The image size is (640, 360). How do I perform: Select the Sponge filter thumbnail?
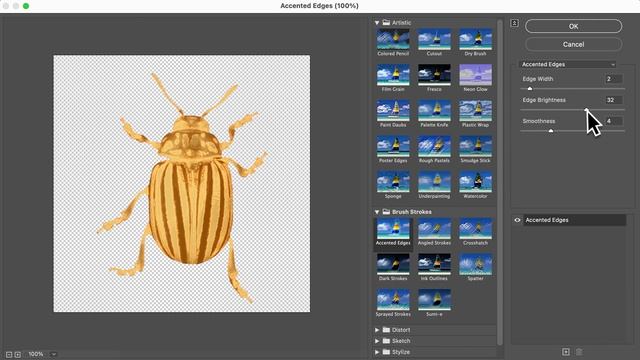click(x=393, y=182)
